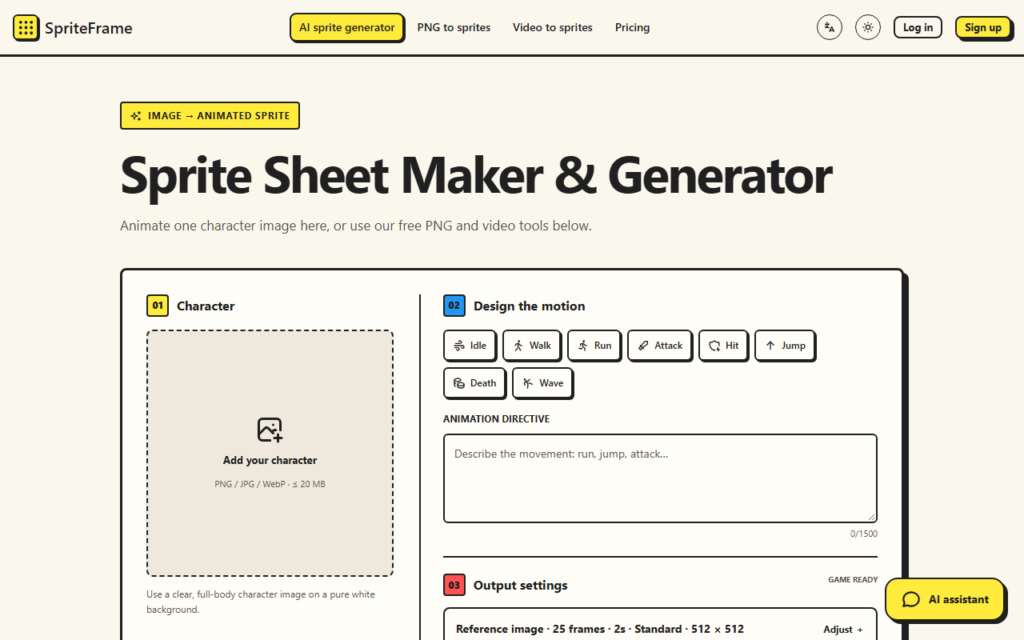Click the 'PNG / JPG / WebP · ≤ 20 MB' text

point(270,484)
